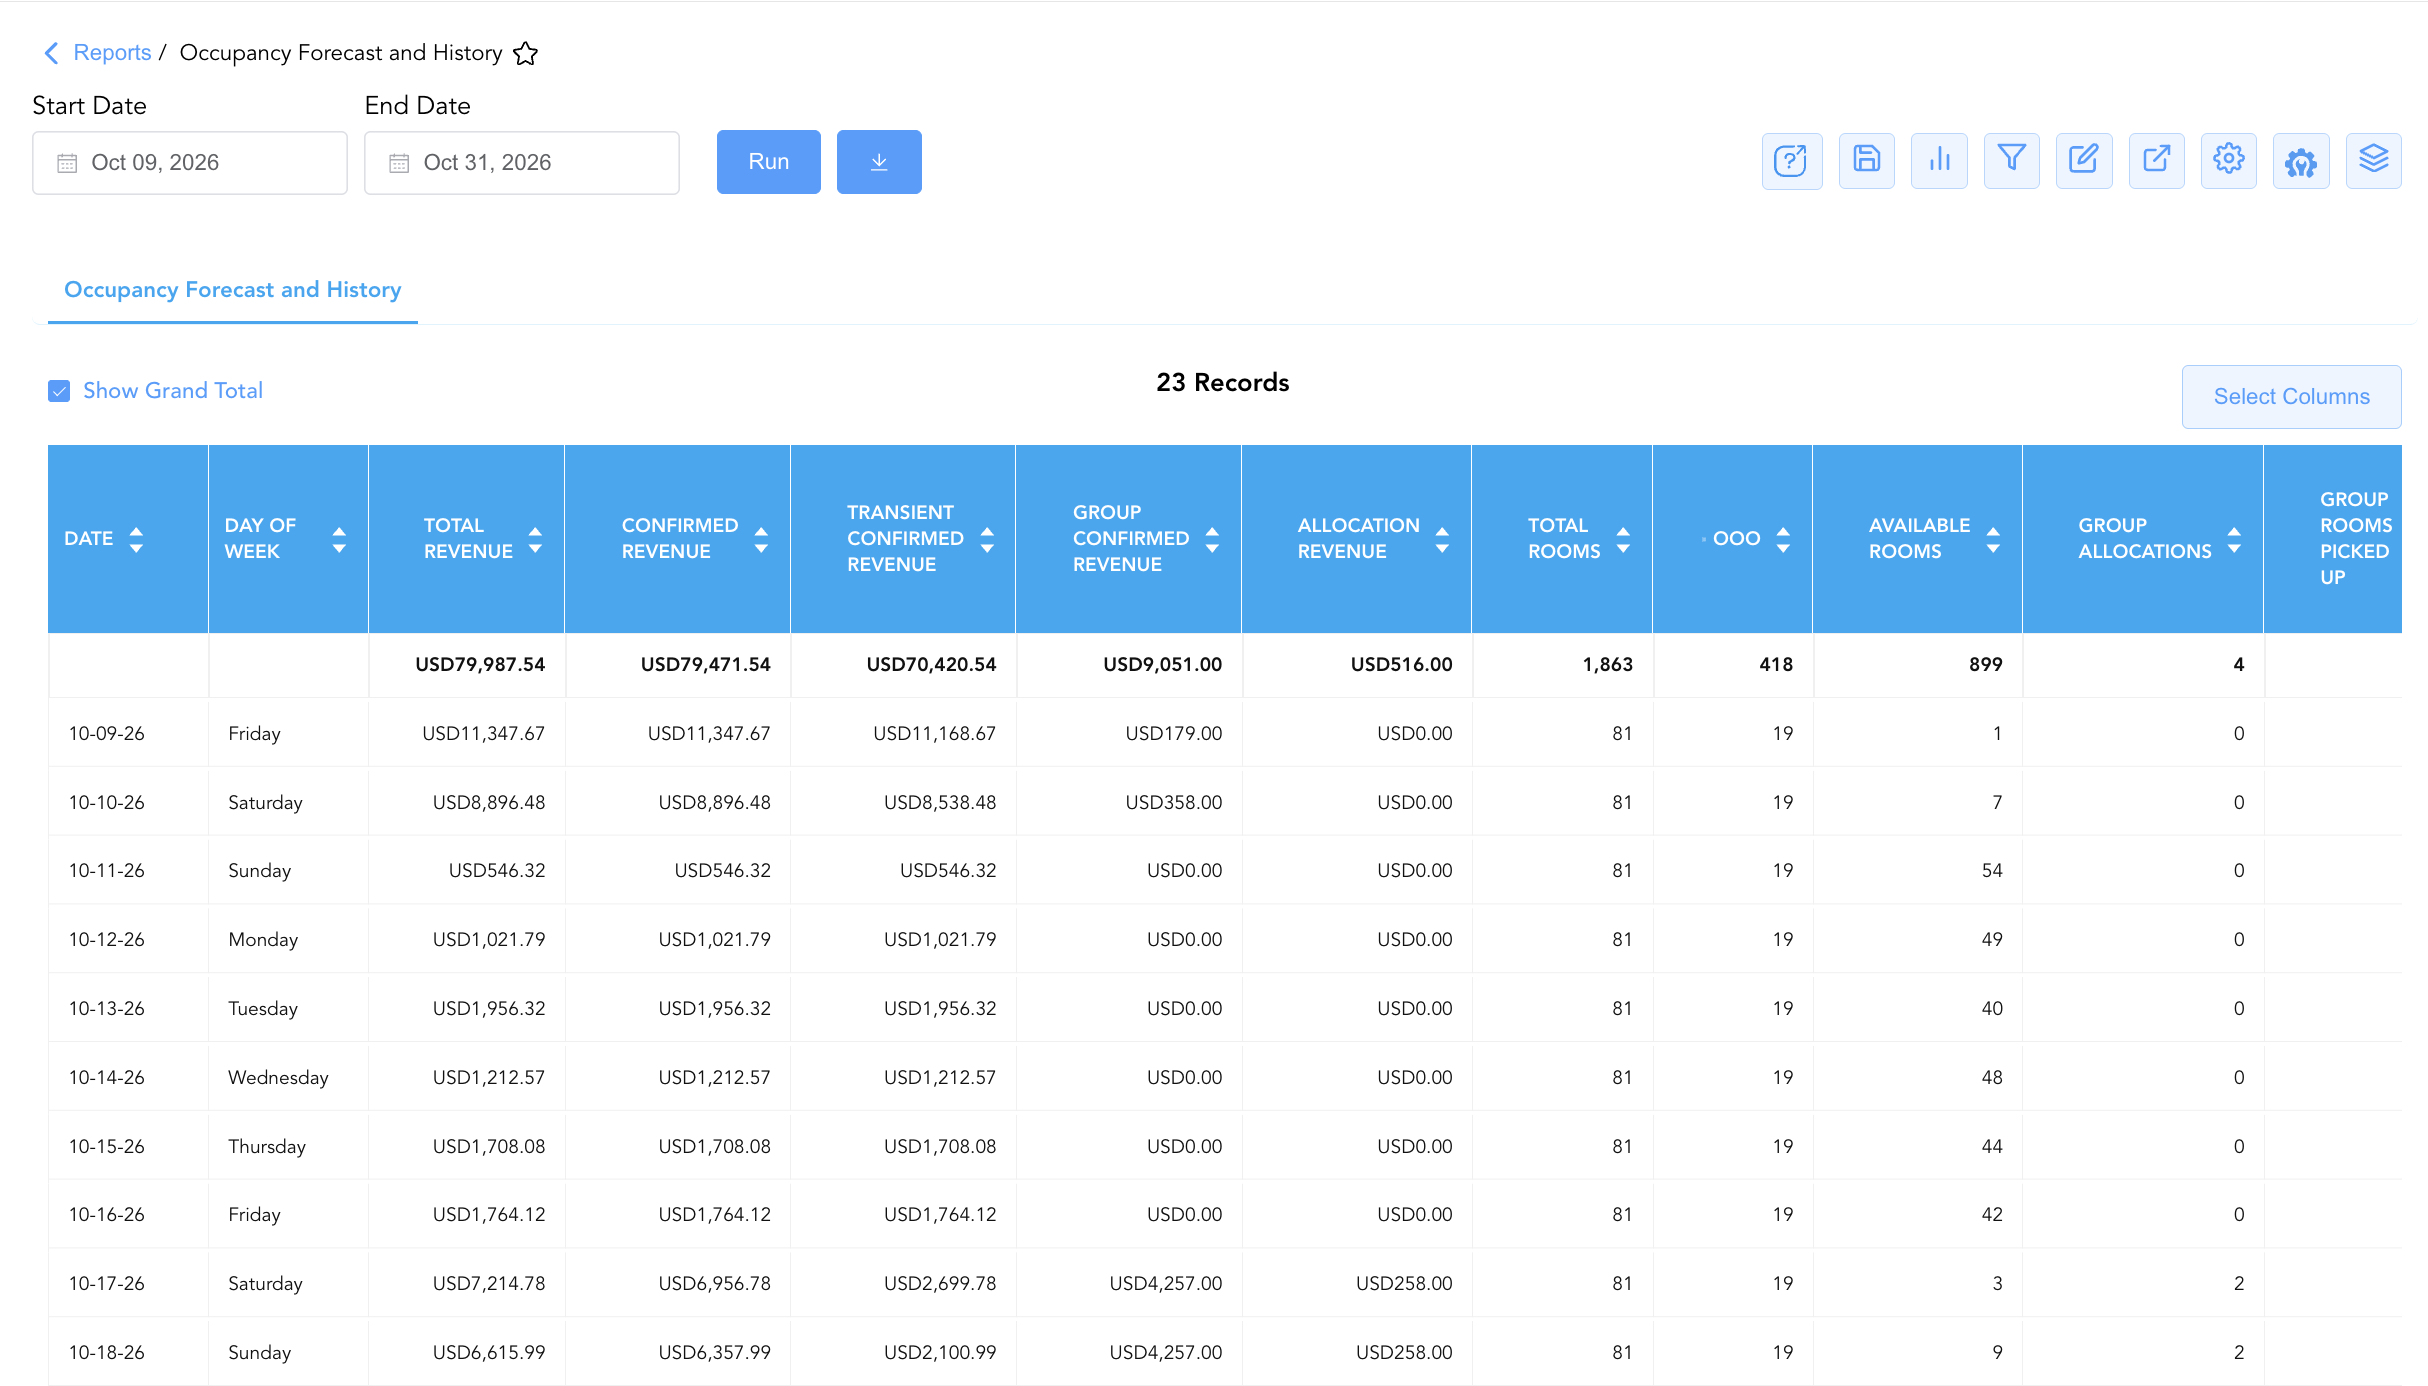
Task: Sort the OOO column
Action: 1783,539
